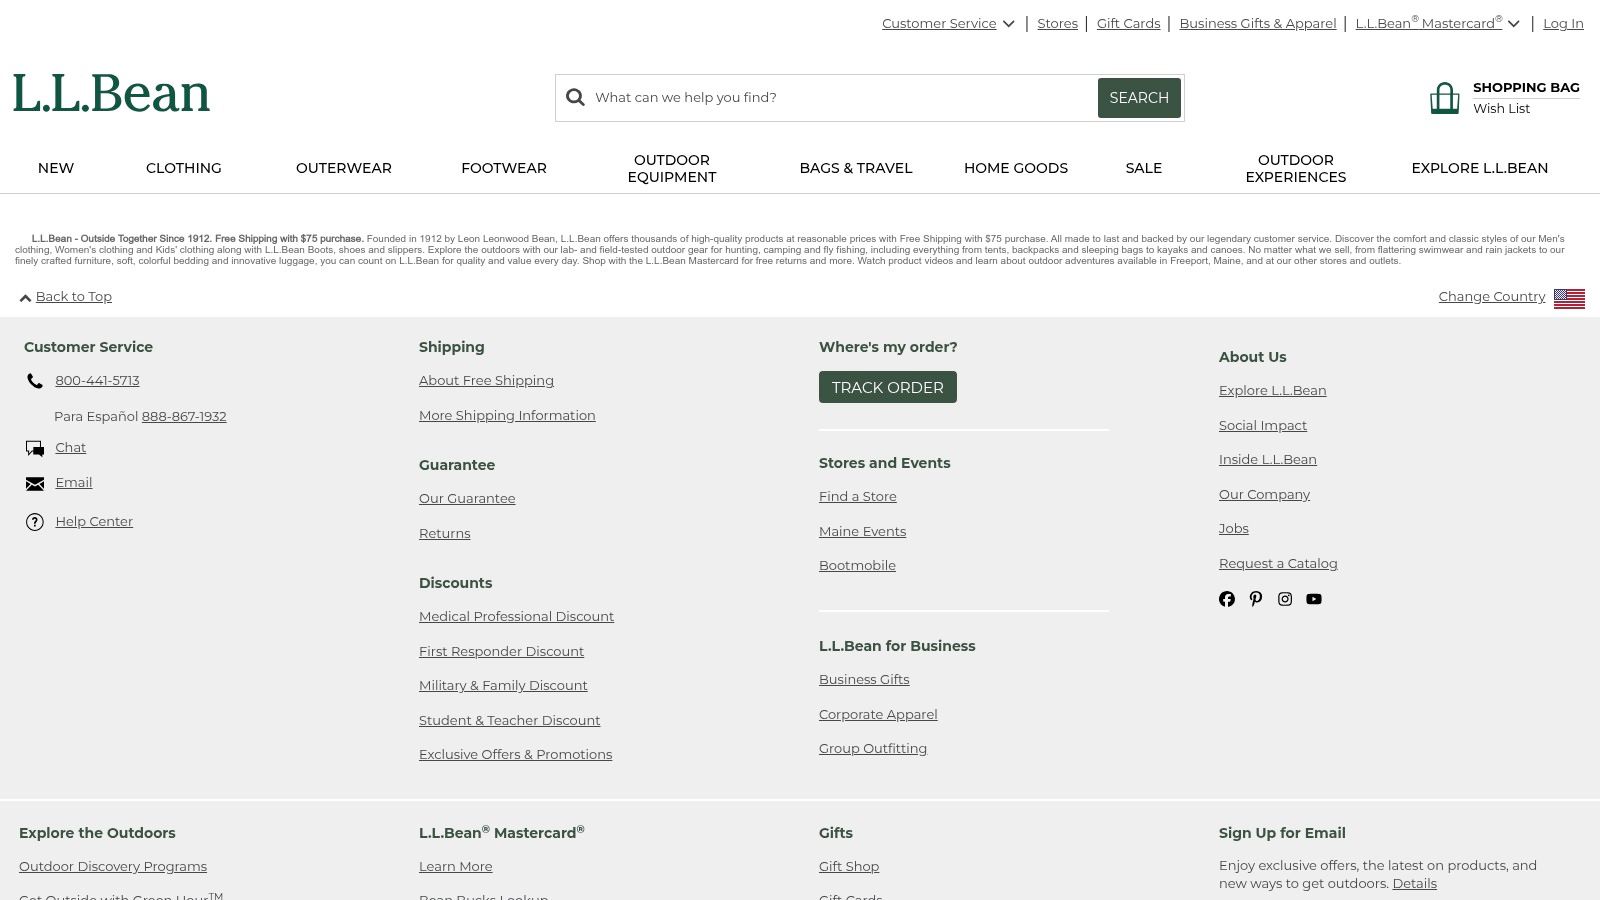Open Medical Professional Discount link
This screenshot has height=900, width=1600.
pos(516,617)
